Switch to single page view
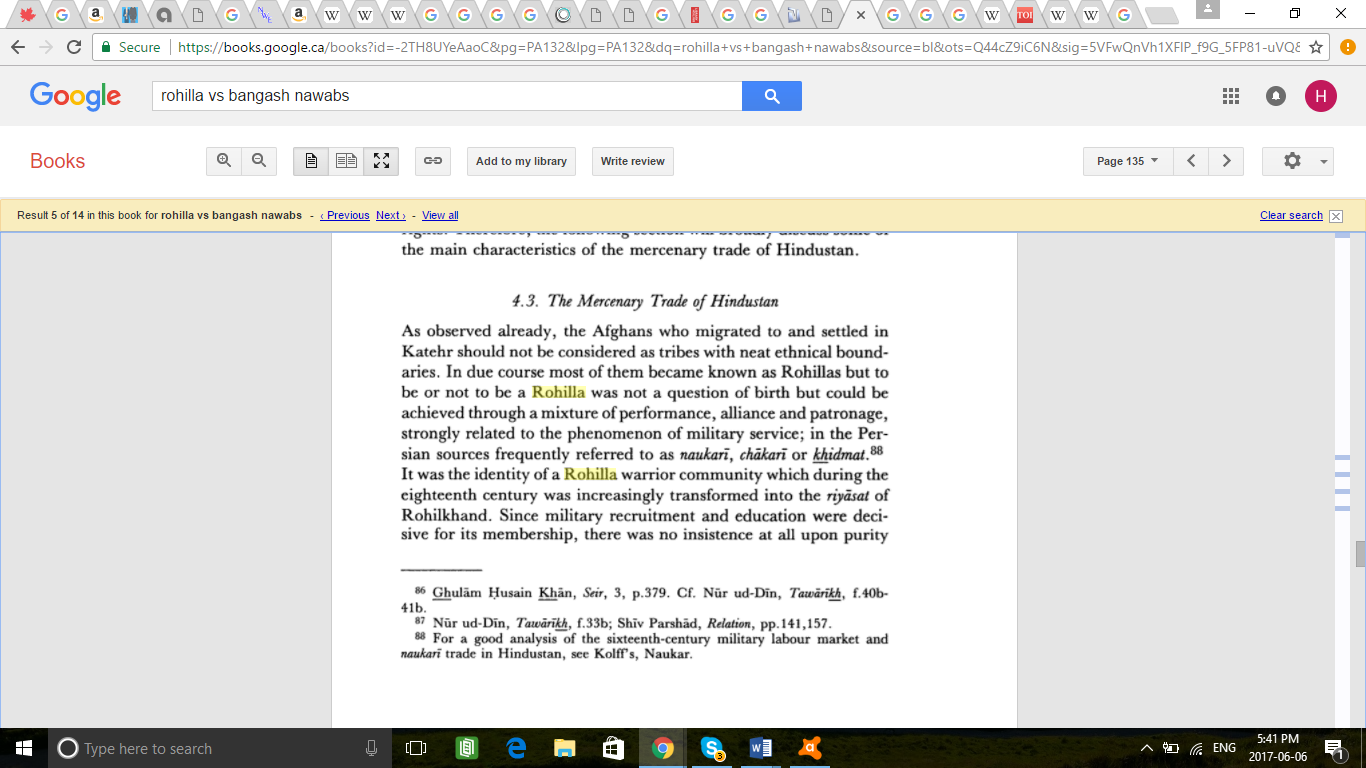The image size is (1366, 768). [x=311, y=161]
